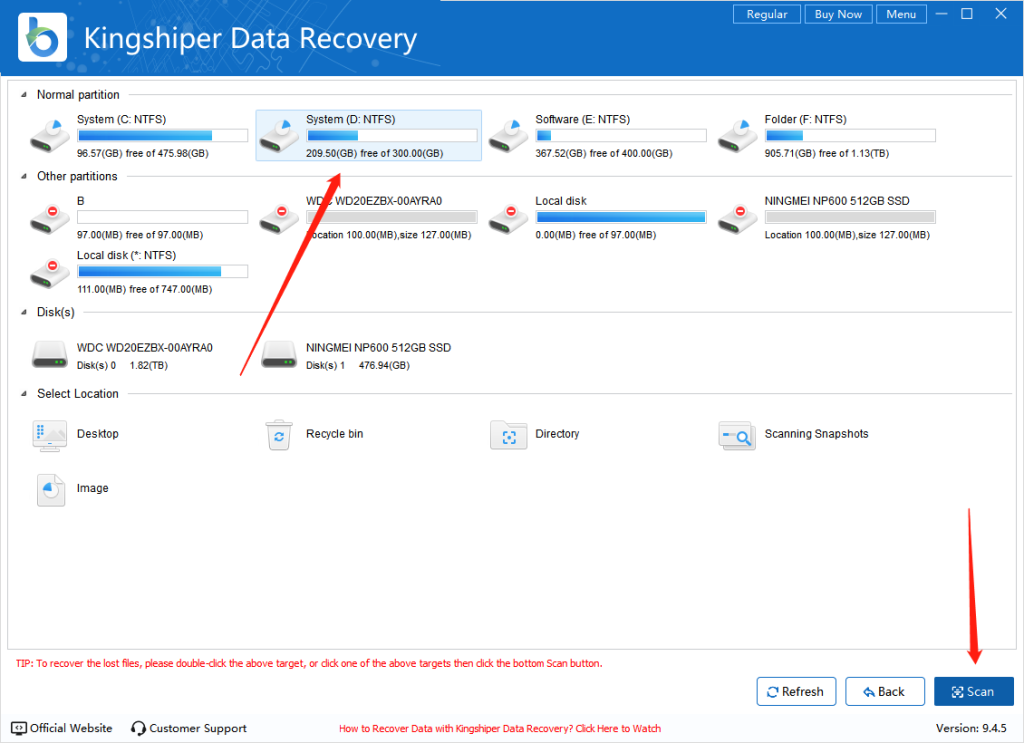1024x743 pixels.
Task: Open the How to Recover Data tutorial link
Action: click(500, 729)
